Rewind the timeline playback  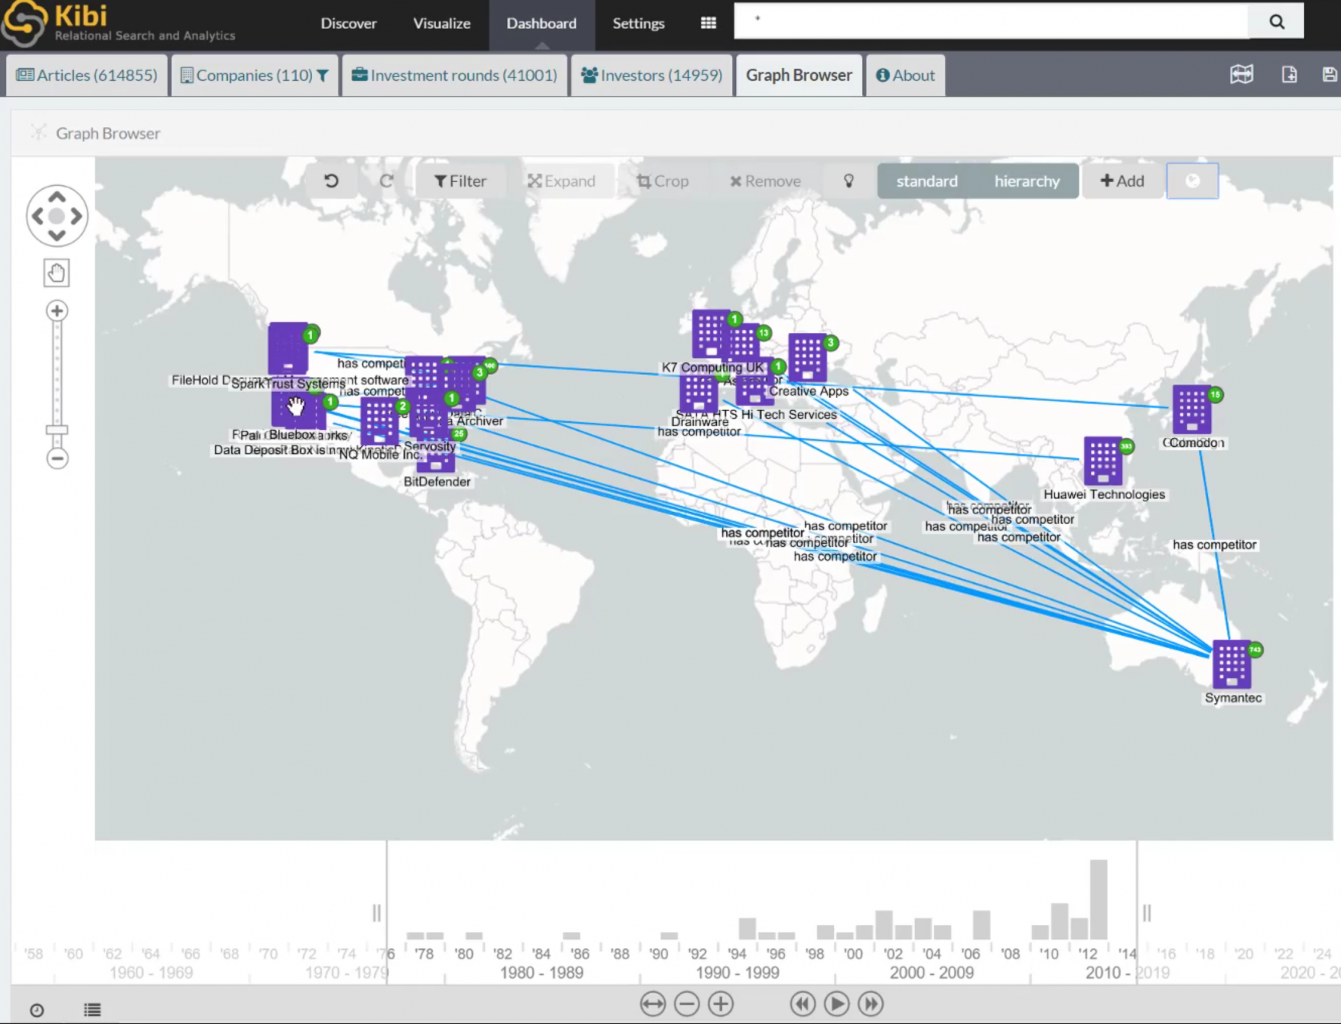point(803,1004)
